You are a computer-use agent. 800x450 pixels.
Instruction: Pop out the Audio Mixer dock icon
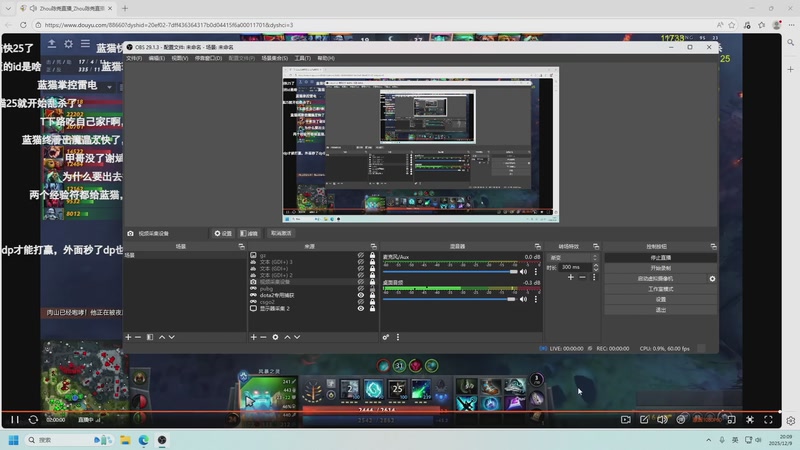click(x=537, y=246)
